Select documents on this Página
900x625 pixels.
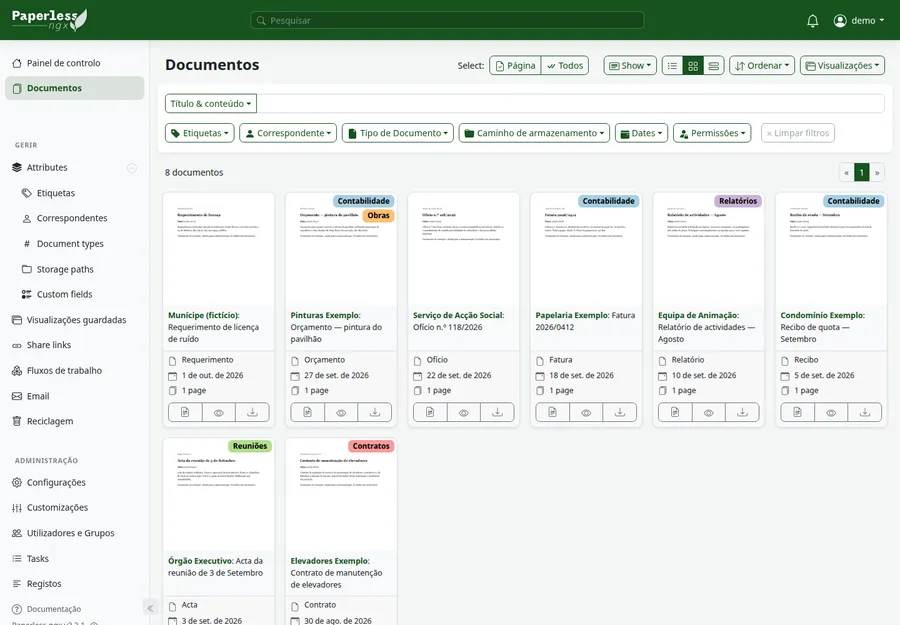point(515,65)
